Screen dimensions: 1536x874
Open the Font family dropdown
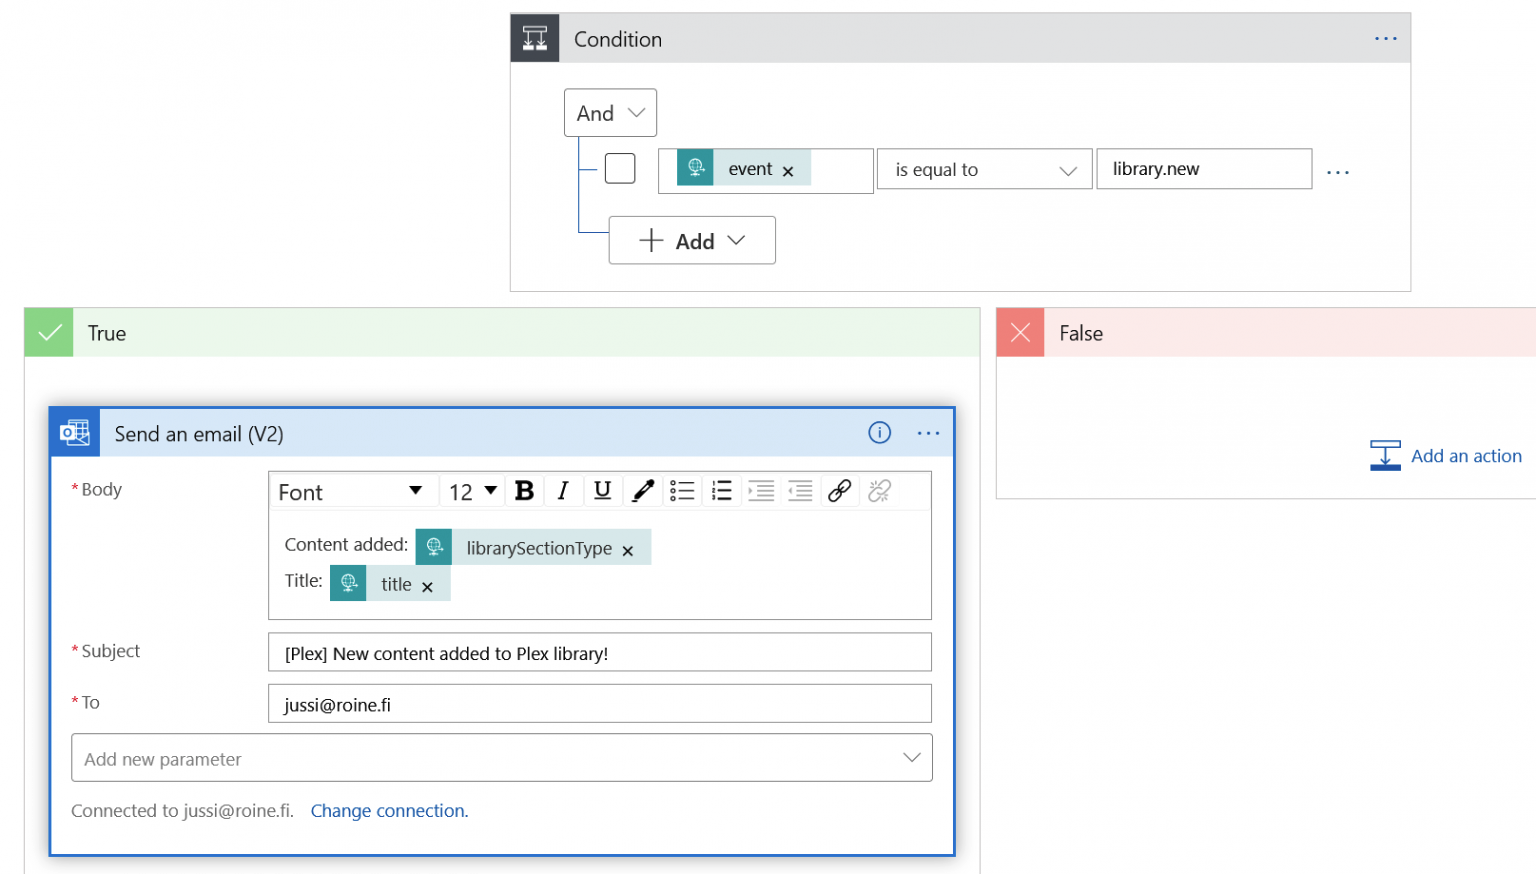pos(350,491)
